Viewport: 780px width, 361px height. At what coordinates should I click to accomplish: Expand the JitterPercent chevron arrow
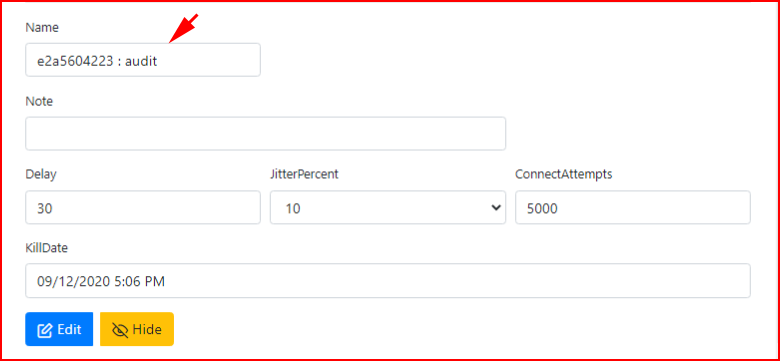(495, 208)
